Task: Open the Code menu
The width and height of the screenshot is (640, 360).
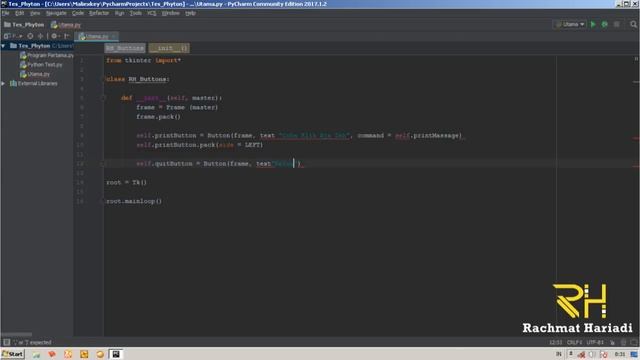Action: [x=78, y=13]
